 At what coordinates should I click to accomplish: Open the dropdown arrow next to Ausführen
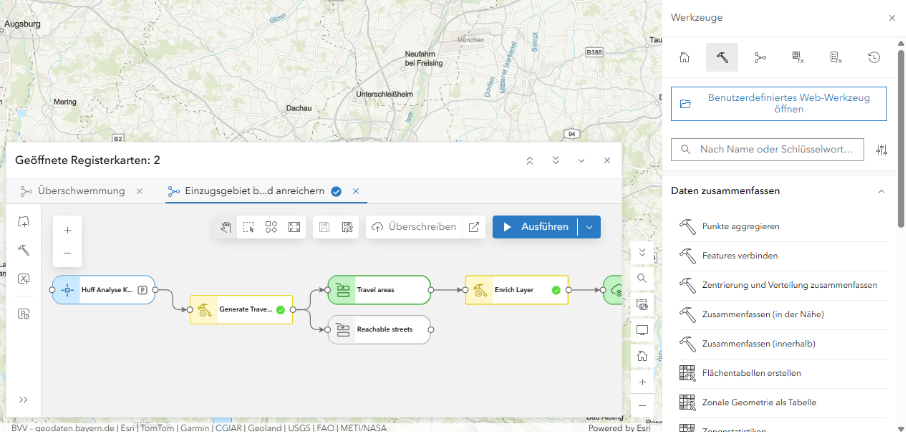point(589,227)
